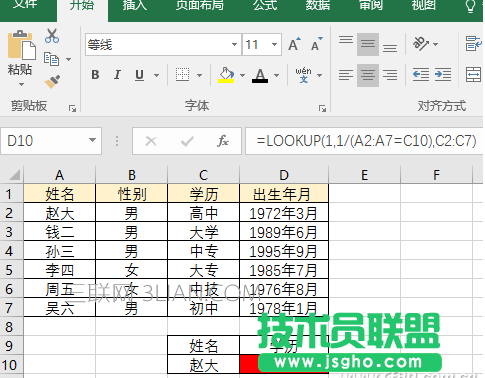Select the Format Painter brush
The image size is (485, 378).
coord(52,81)
